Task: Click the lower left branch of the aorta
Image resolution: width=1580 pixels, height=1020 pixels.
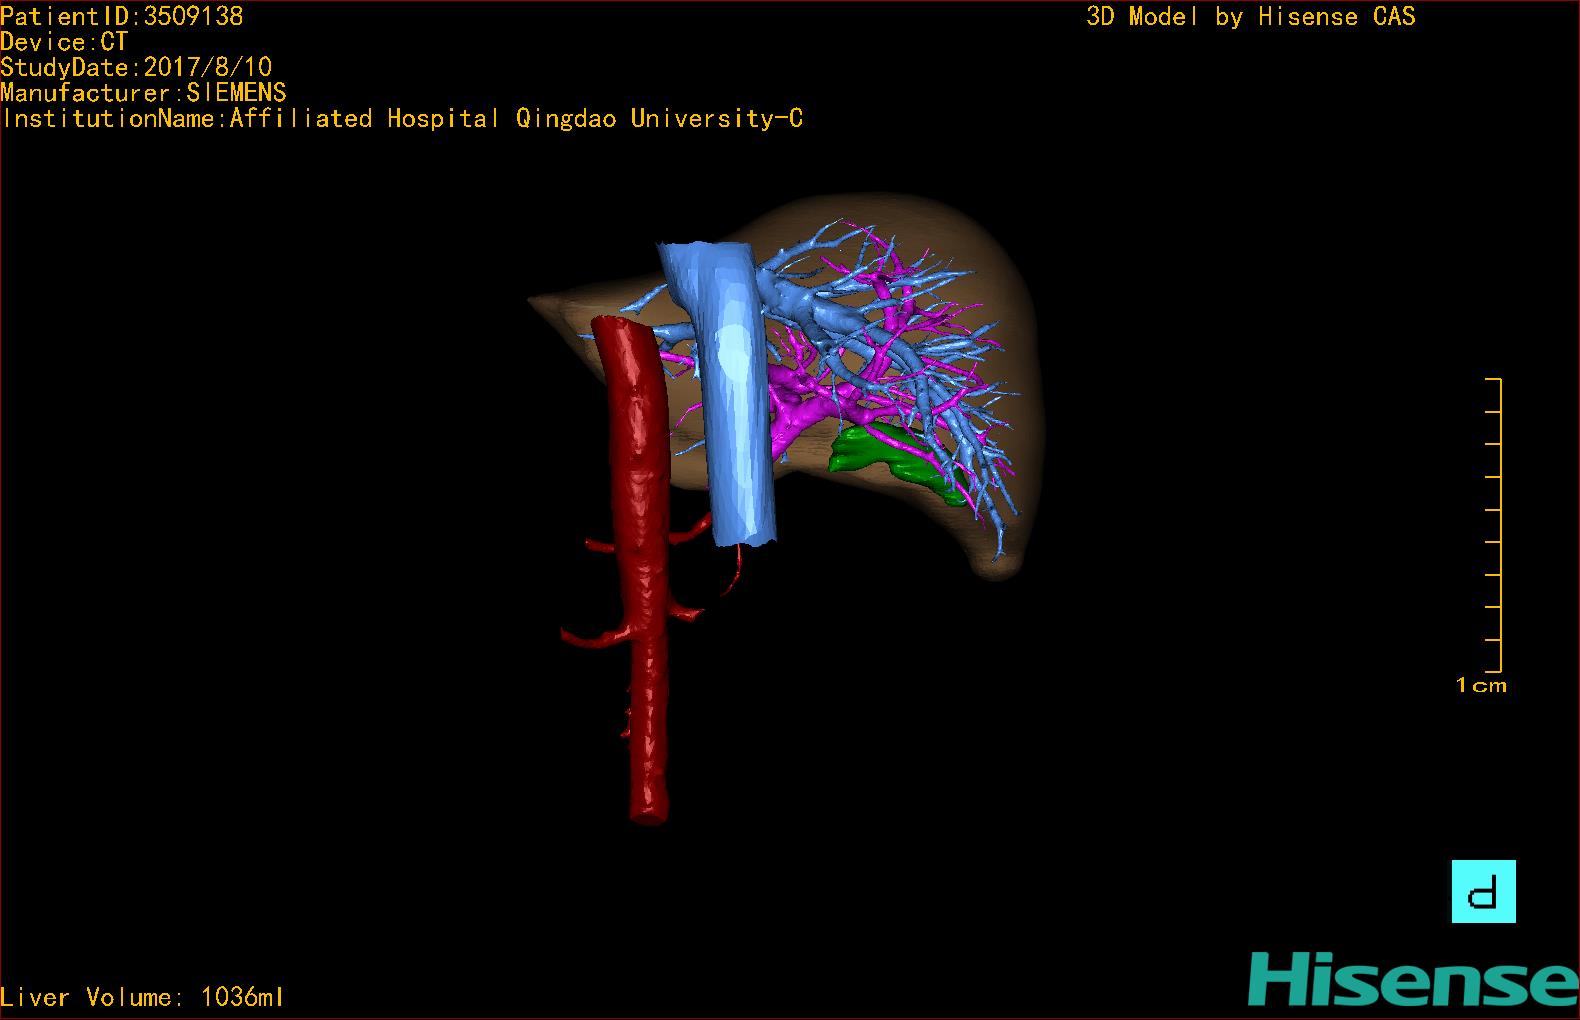Action: [590, 638]
